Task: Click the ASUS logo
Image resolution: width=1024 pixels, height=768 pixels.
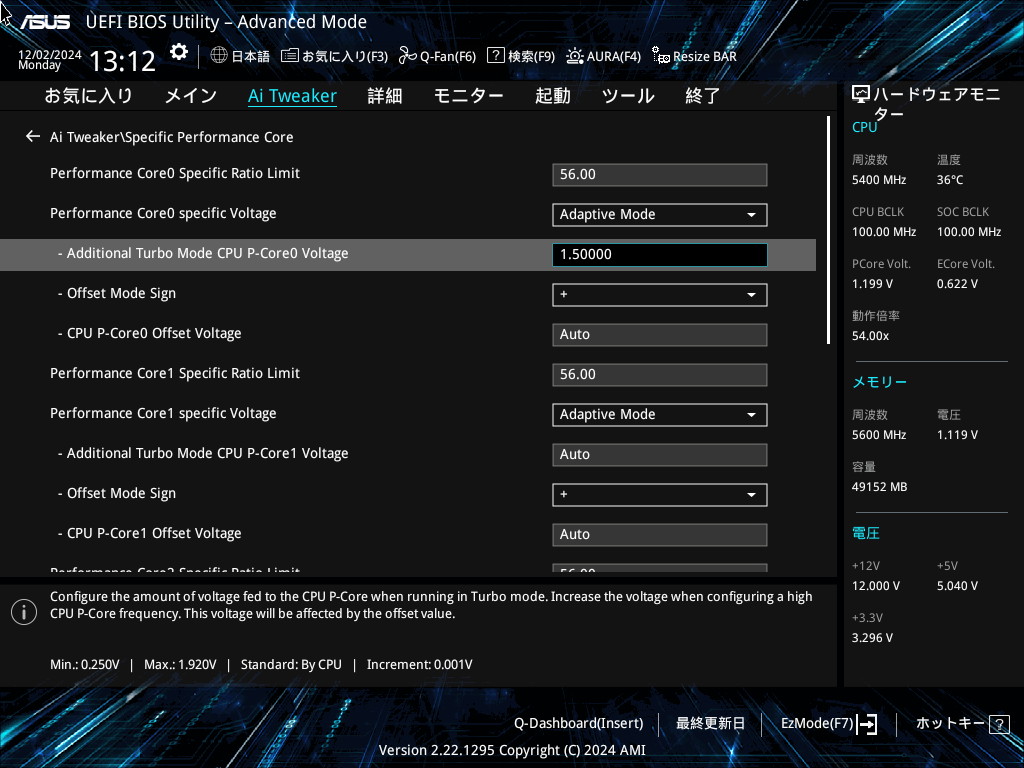Action: 44,22
